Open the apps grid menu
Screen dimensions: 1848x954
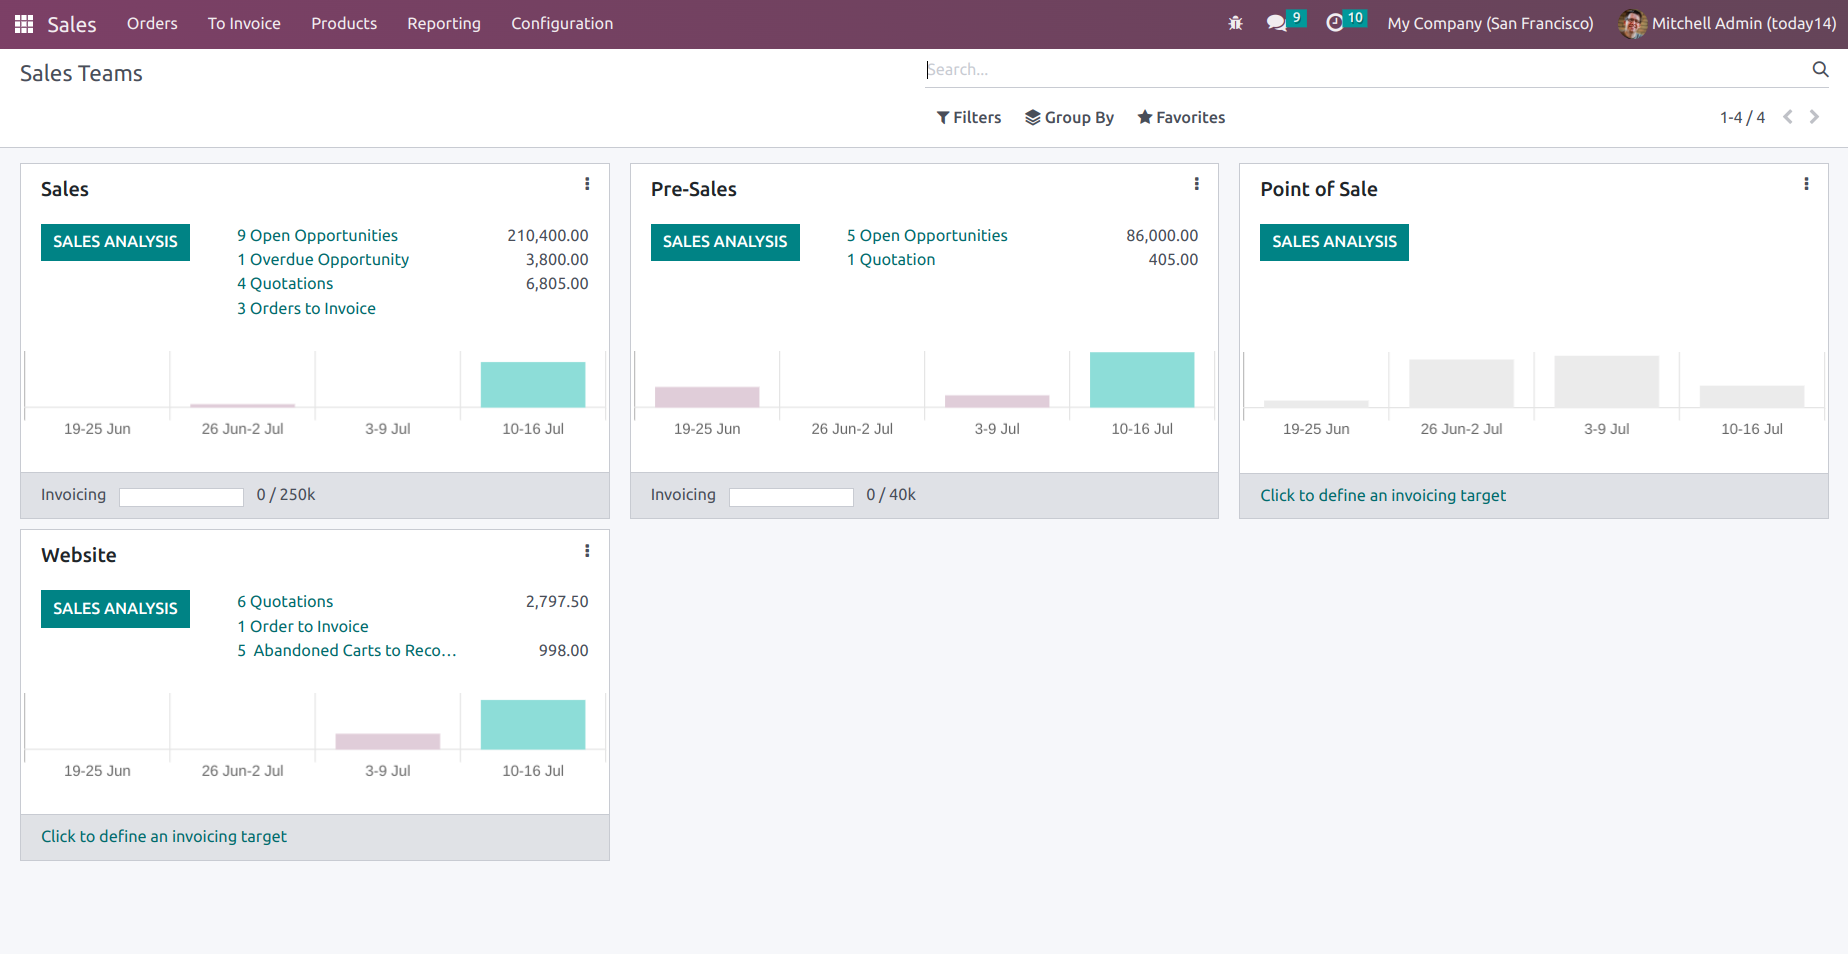[x=22, y=23]
